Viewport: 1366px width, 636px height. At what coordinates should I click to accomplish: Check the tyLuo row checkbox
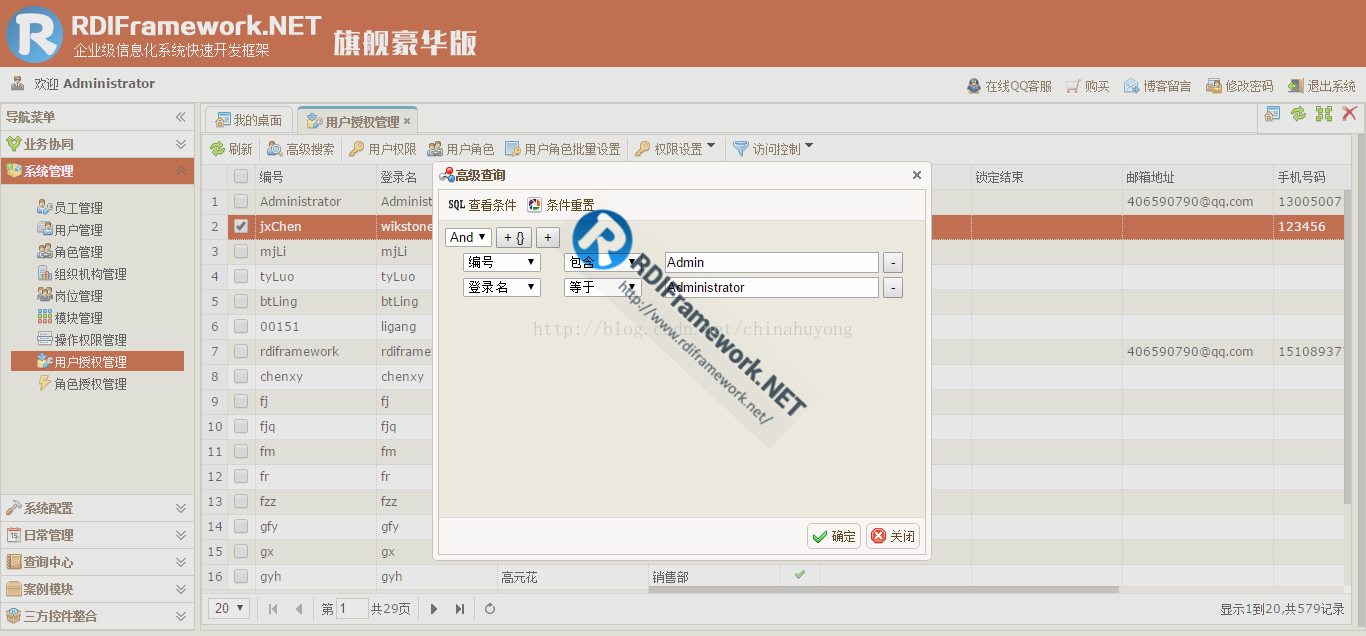[241, 276]
